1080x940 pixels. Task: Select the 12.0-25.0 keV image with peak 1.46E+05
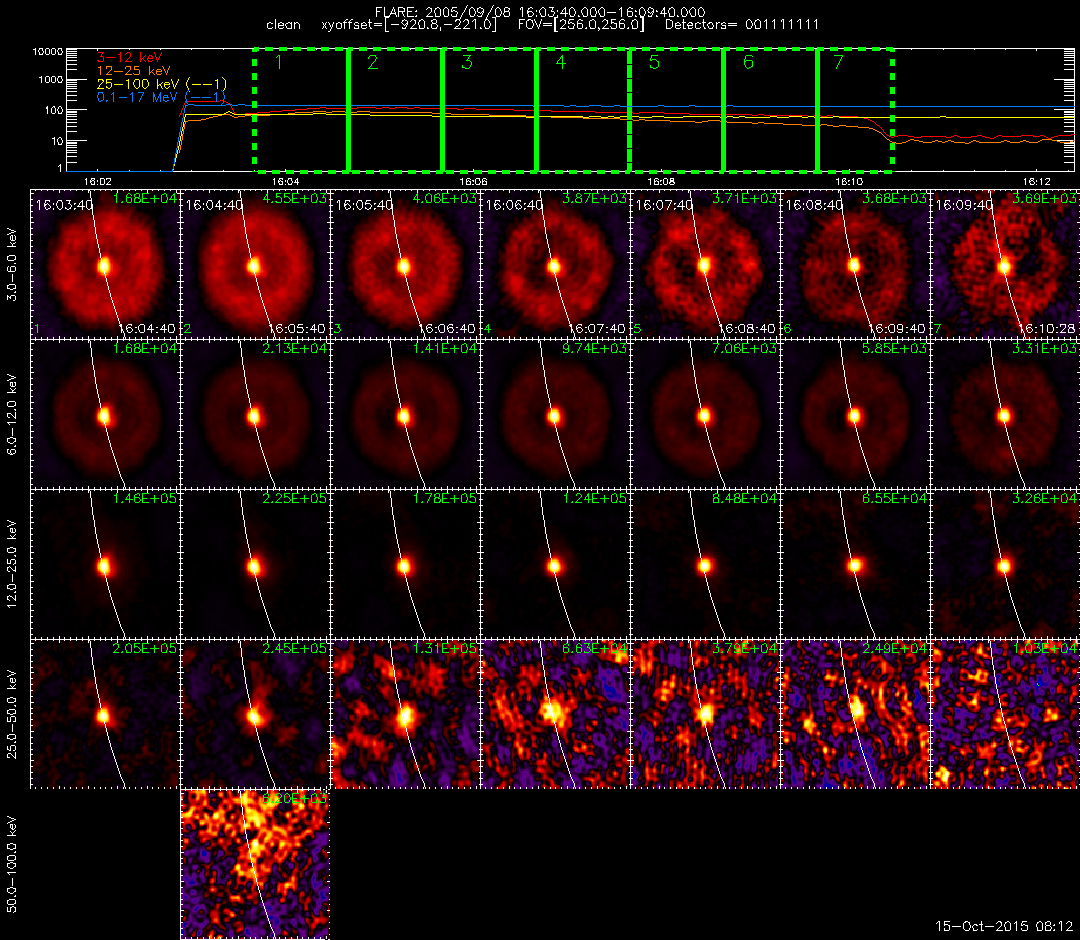[105, 565]
